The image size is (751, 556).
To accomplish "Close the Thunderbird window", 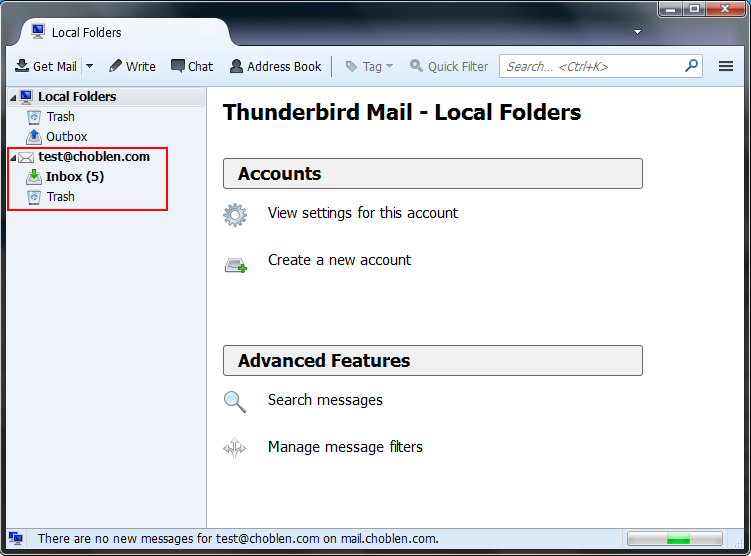I will point(726,9).
